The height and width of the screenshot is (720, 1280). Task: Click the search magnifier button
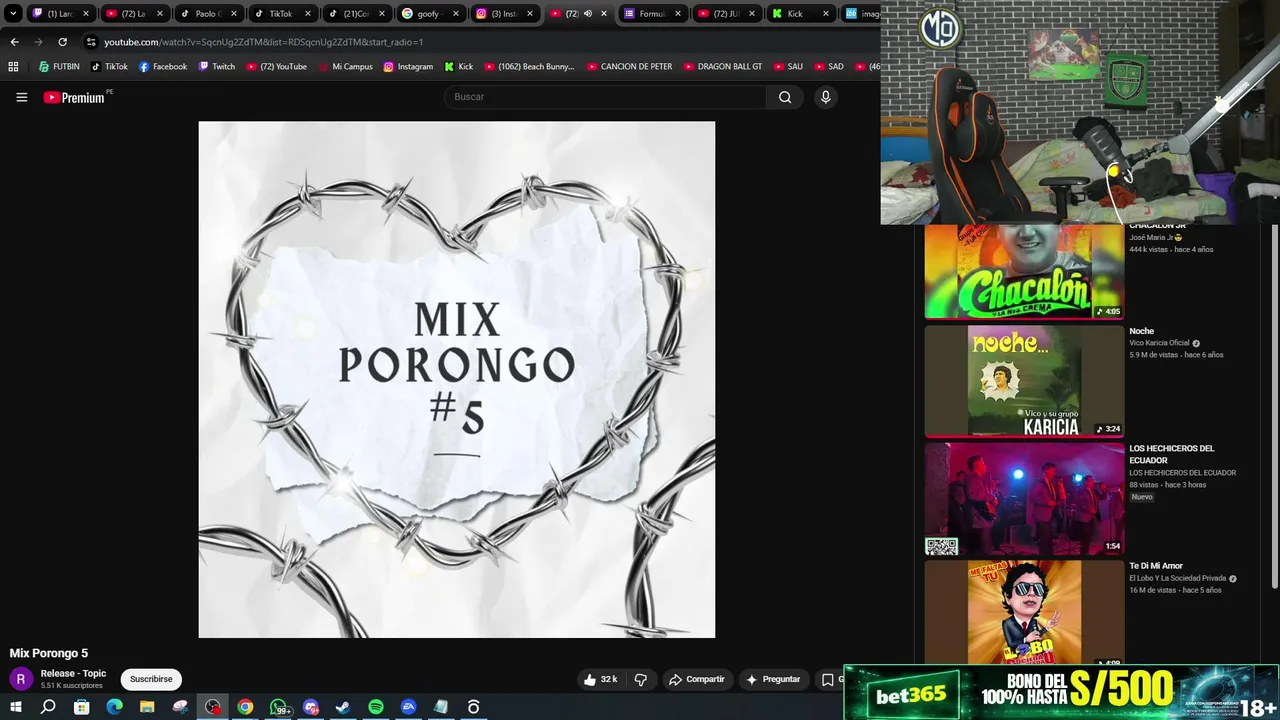click(785, 97)
